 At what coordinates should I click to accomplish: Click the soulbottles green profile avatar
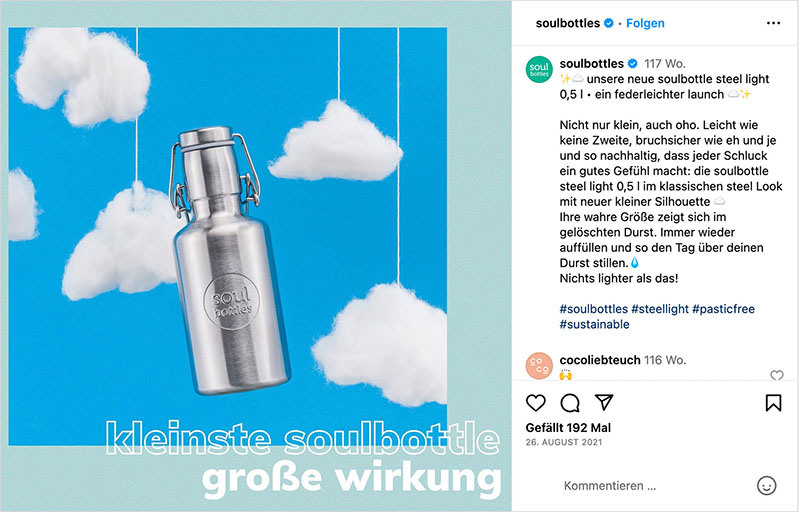tap(539, 70)
